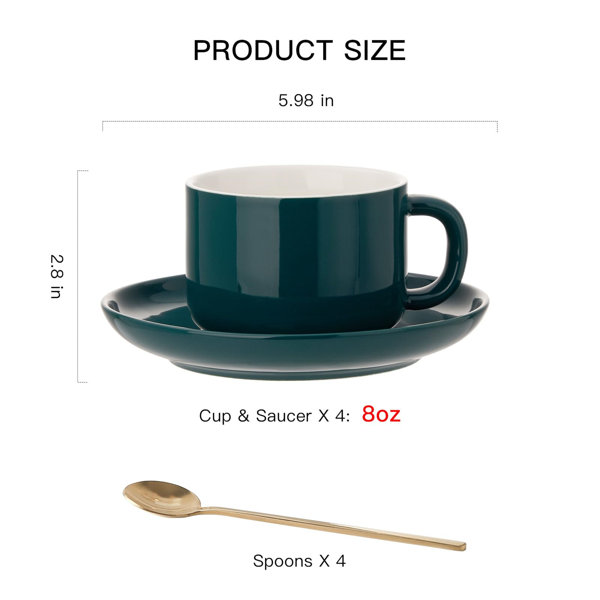Click the red 8oz capacity text
Screen dimensions: 600x600
[381, 414]
